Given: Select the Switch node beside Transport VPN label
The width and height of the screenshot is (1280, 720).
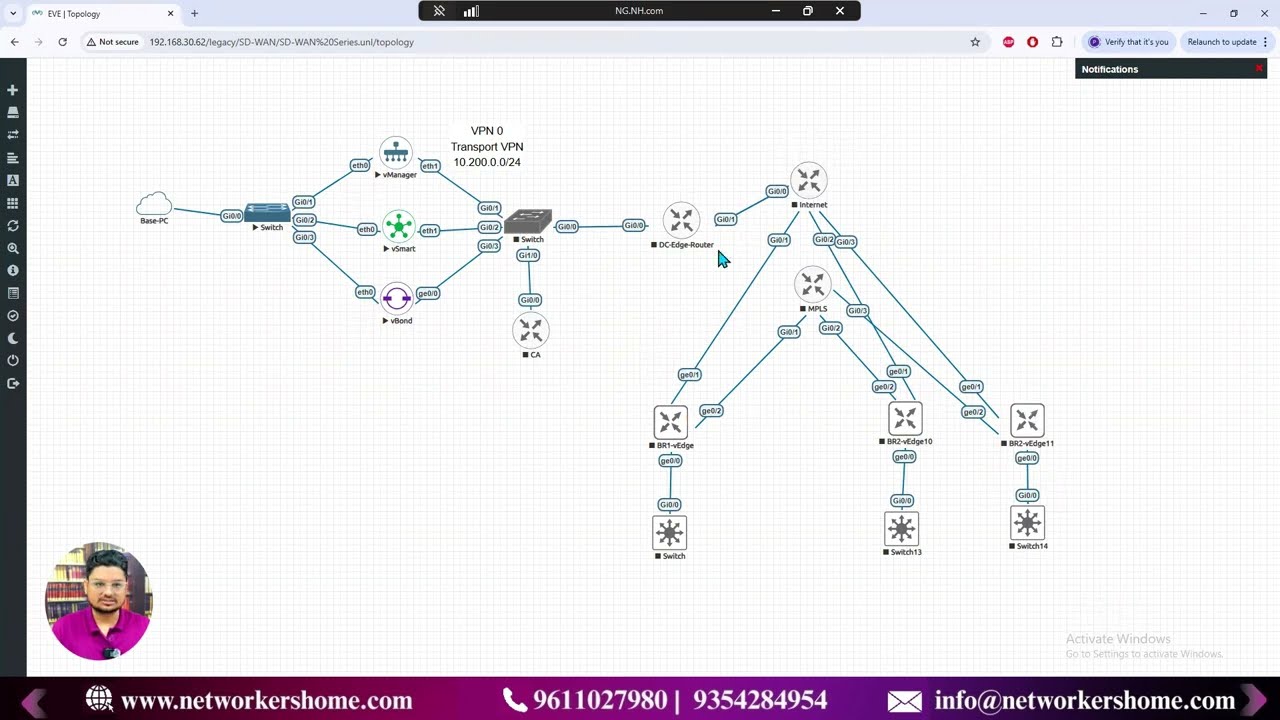Looking at the screenshot, I should 528,221.
